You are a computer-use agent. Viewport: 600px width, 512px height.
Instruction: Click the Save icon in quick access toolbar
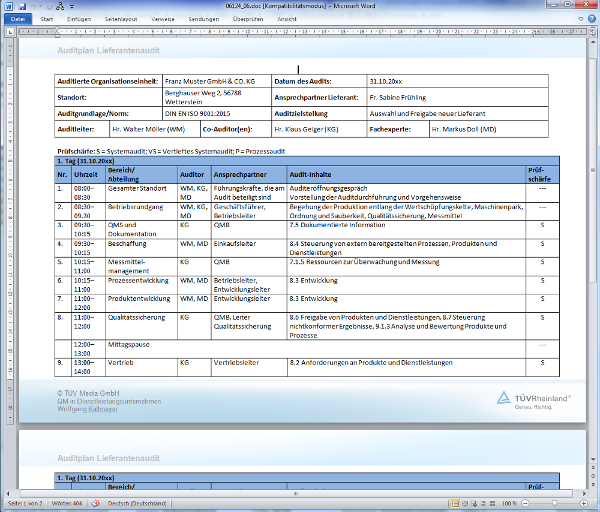(x=21, y=6)
